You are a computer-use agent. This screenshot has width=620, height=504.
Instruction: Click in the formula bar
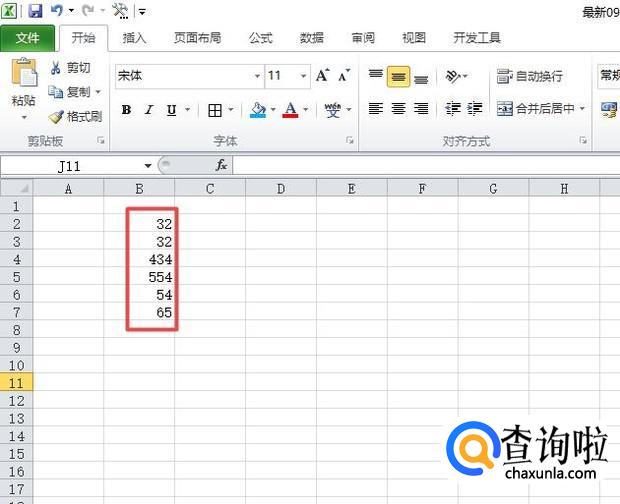point(426,165)
